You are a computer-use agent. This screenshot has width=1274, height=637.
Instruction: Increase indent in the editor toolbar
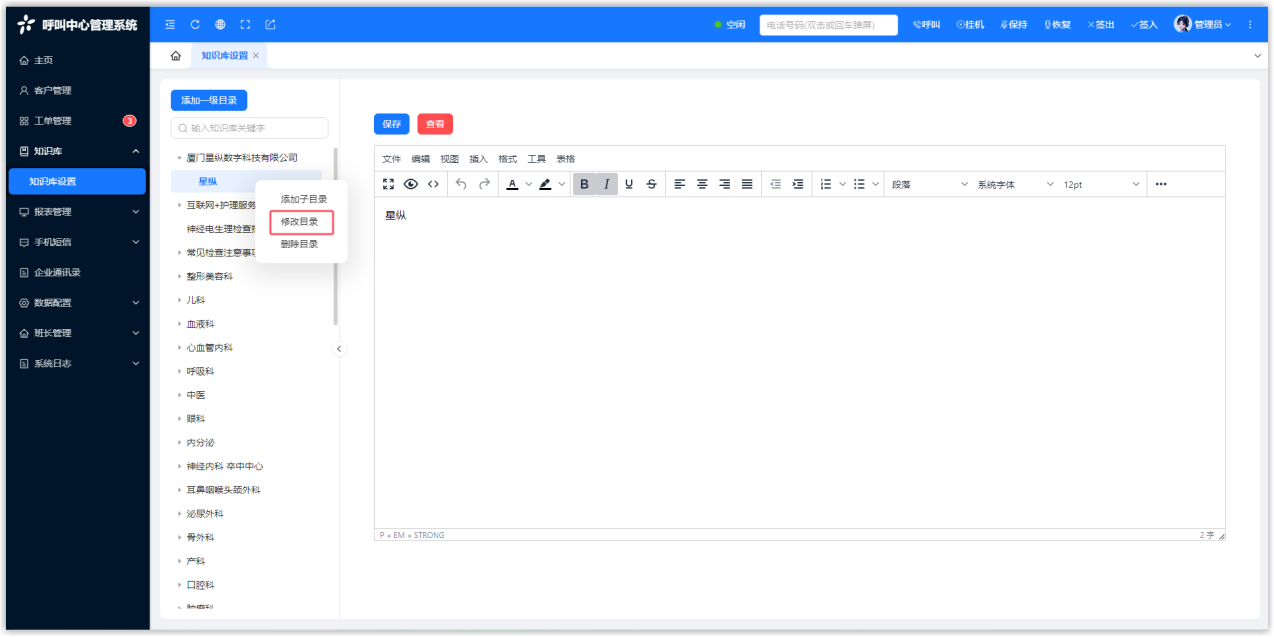tap(798, 184)
